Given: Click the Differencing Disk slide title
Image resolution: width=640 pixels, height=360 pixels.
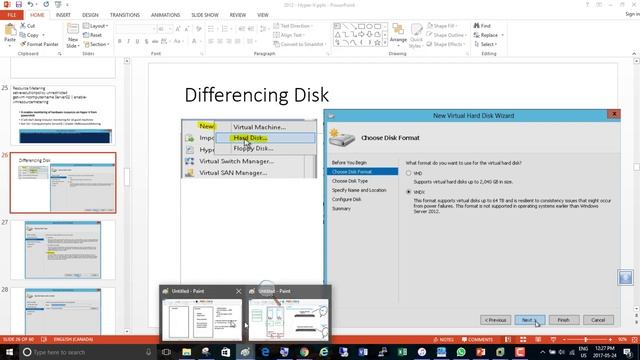Looking at the screenshot, I should [256, 95].
